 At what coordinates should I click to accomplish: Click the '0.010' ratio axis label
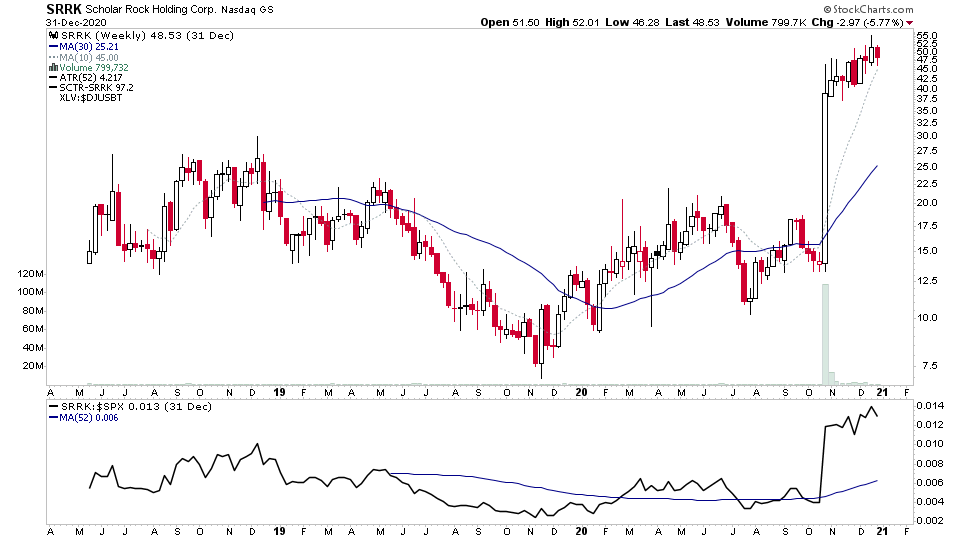[930, 444]
